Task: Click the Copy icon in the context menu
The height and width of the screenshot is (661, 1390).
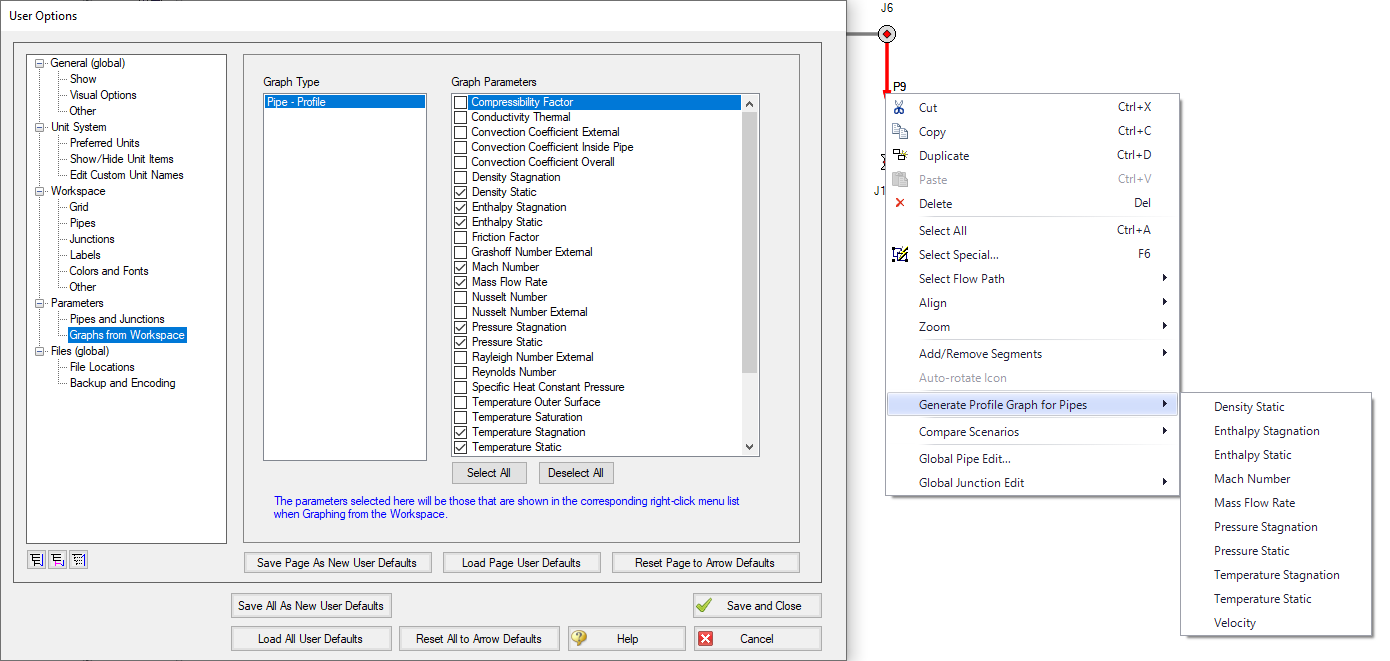Action: point(900,131)
